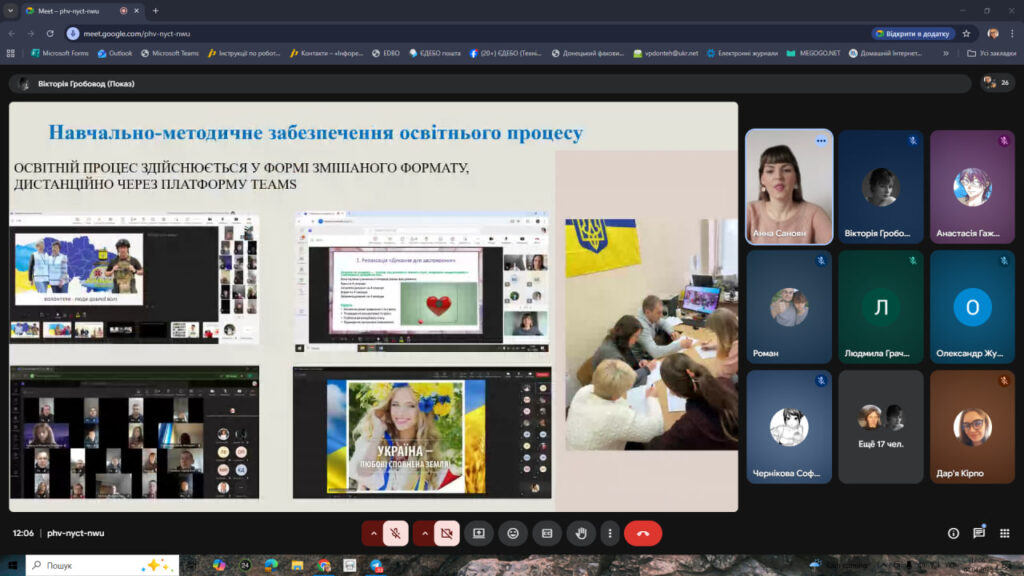Expand audio settings arrow beside microphone
The height and width of the screenshot is (576, 1024).
[372, 533]
